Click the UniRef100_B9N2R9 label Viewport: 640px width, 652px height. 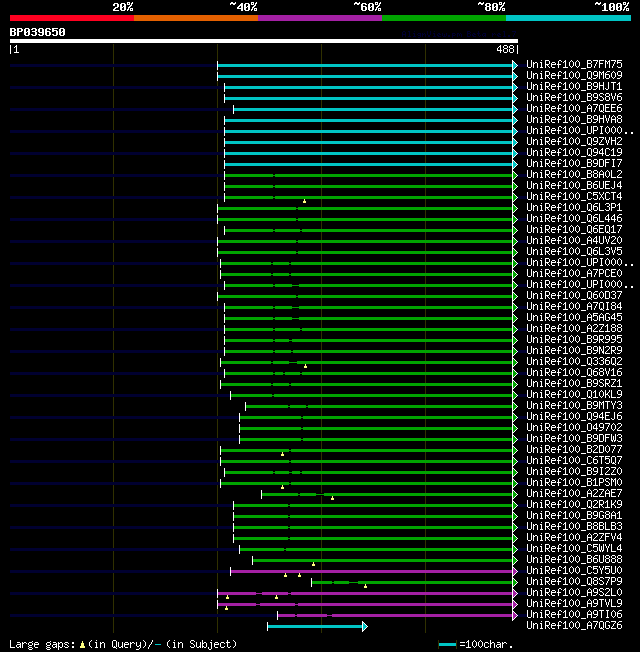click(574, 351)
